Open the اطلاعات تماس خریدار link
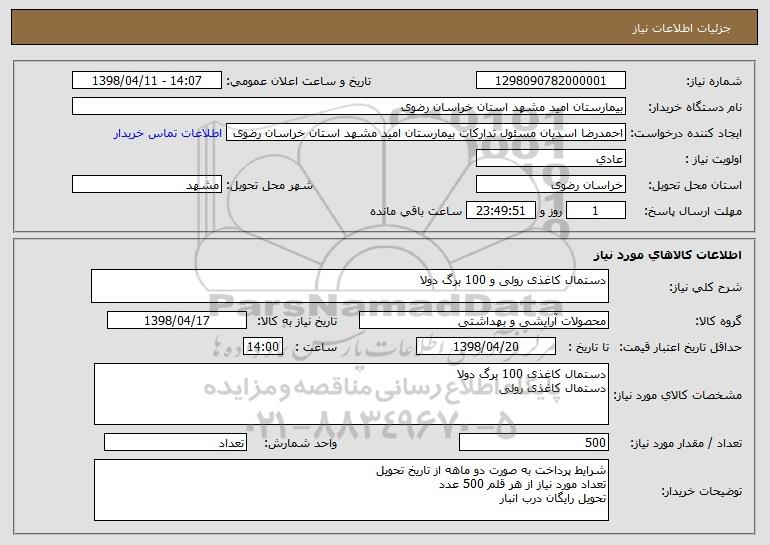 pyautogui.click(x=167, y=133)
